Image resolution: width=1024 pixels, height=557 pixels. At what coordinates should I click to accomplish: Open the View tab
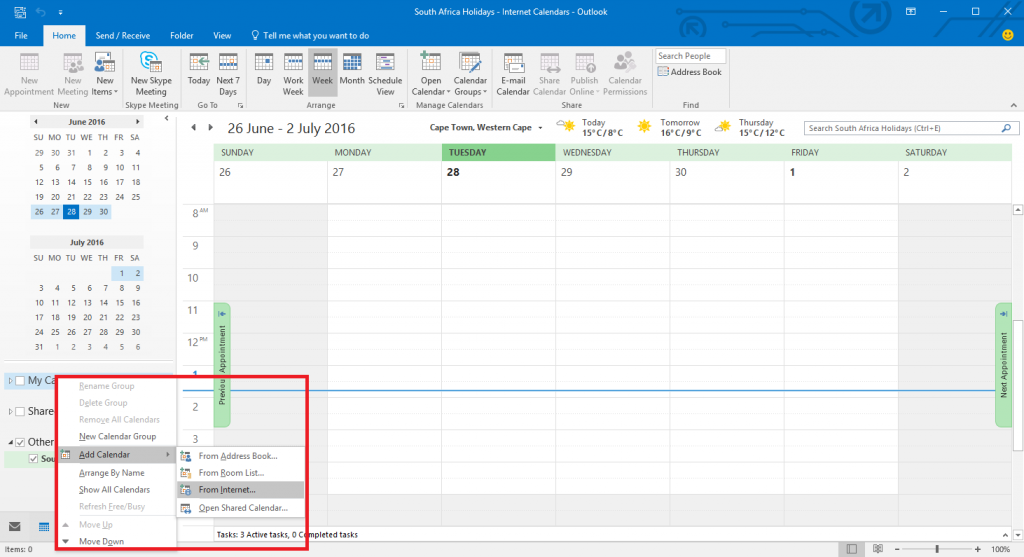point(222,35)
